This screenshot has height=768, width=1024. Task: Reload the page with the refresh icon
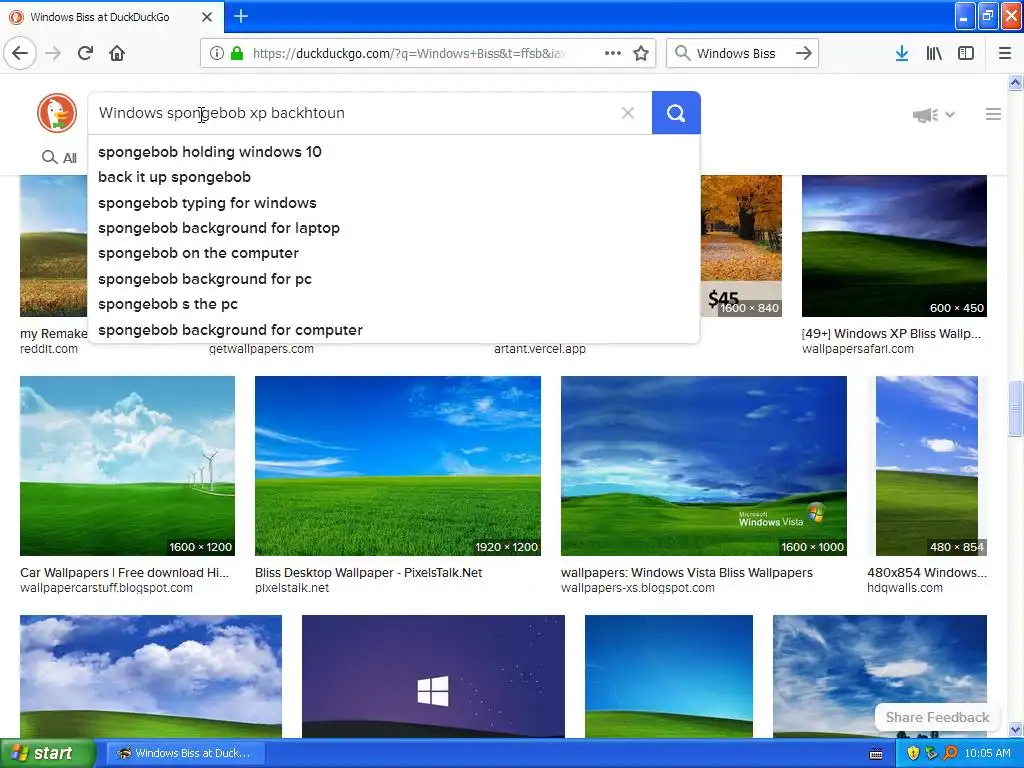pyautogui.click(x=85, y=53)
